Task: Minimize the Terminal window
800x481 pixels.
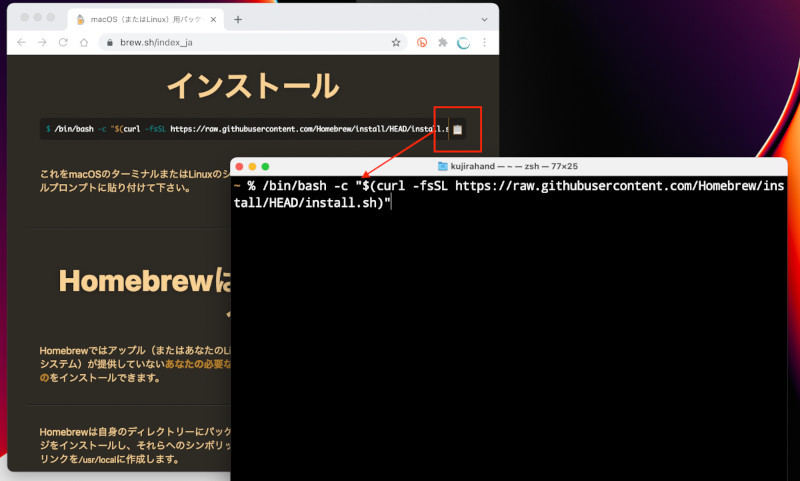Action: [252, 167]
